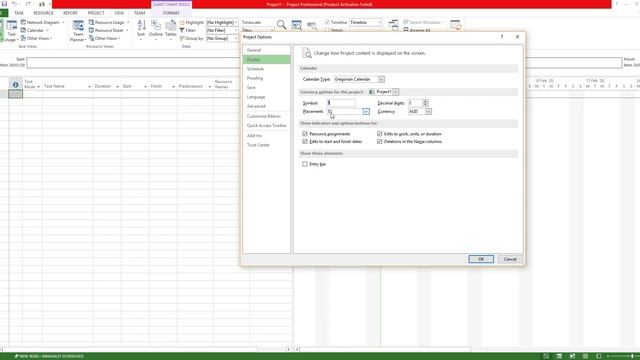Open the Currency AUD dropdown
Image resolution: width=640 pixels, height=360 pixels.
pos(428,111)
